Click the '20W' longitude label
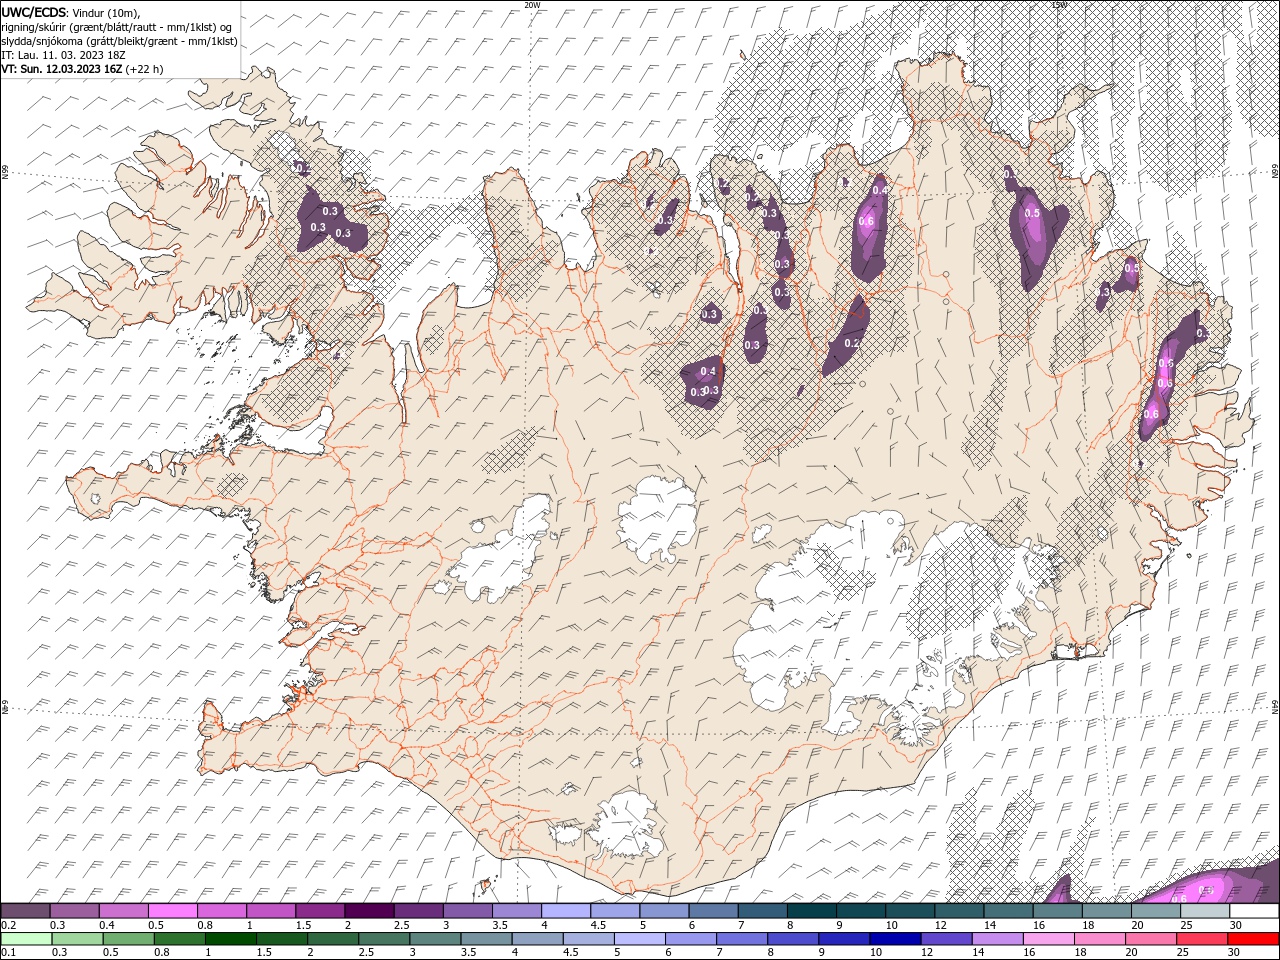This screenshot has width=1280, height=960. (x=532, y=5)
